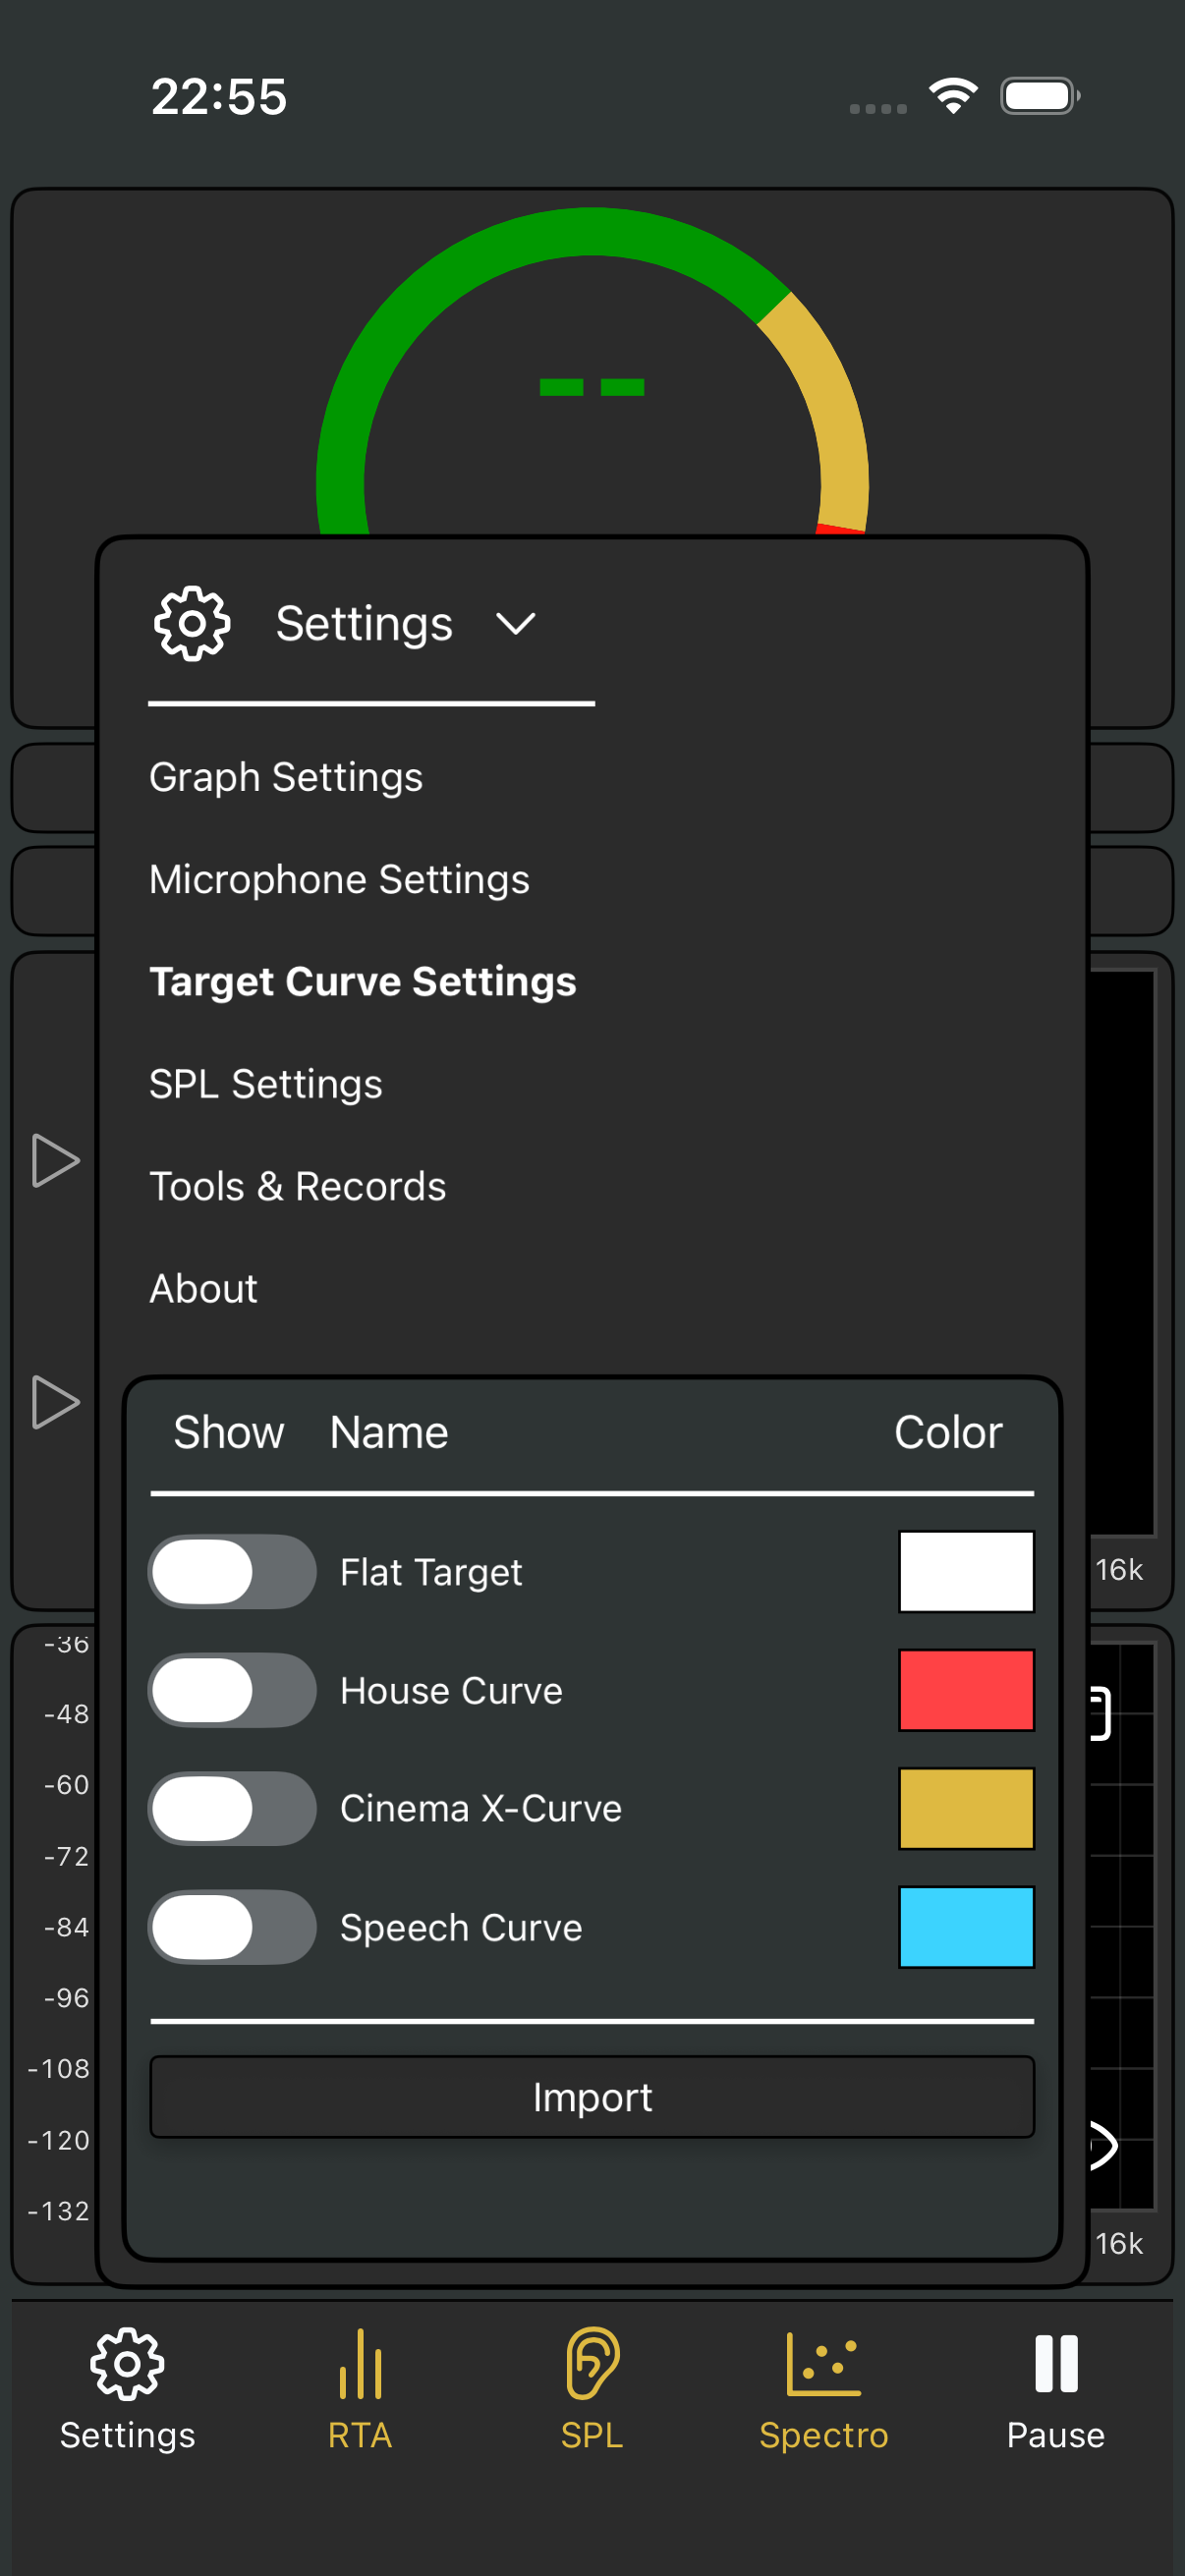Click the Cinema X-Curve name label

(x=481, y=1808)
